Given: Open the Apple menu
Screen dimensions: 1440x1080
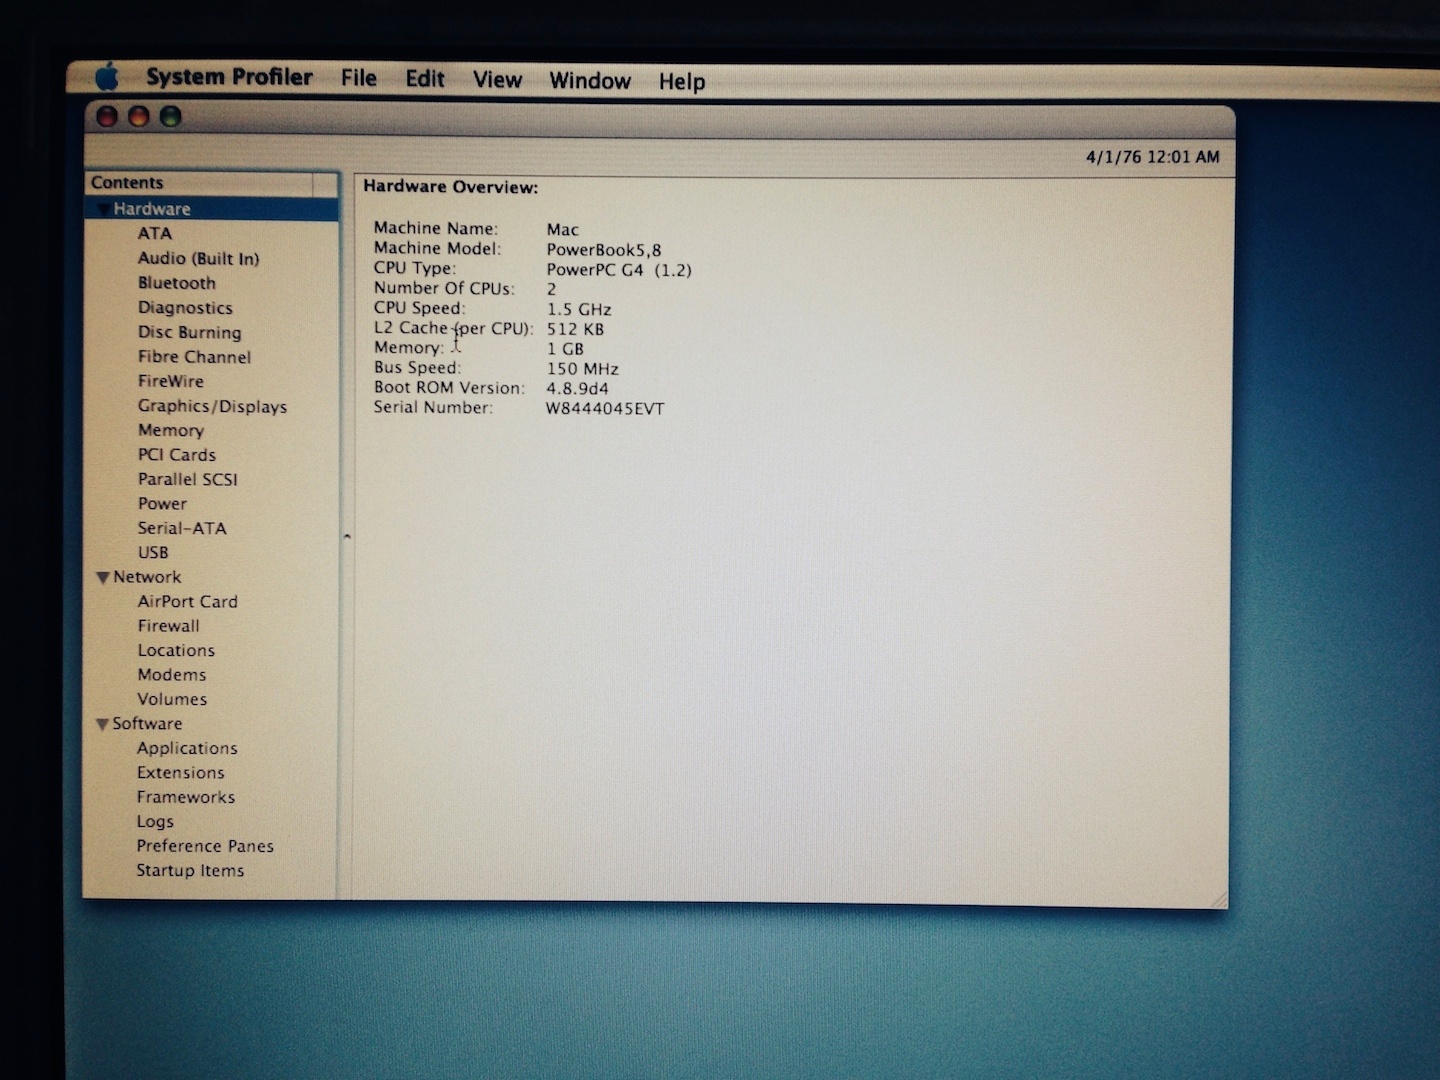Looking at the screenshot, I should point(107,76).
